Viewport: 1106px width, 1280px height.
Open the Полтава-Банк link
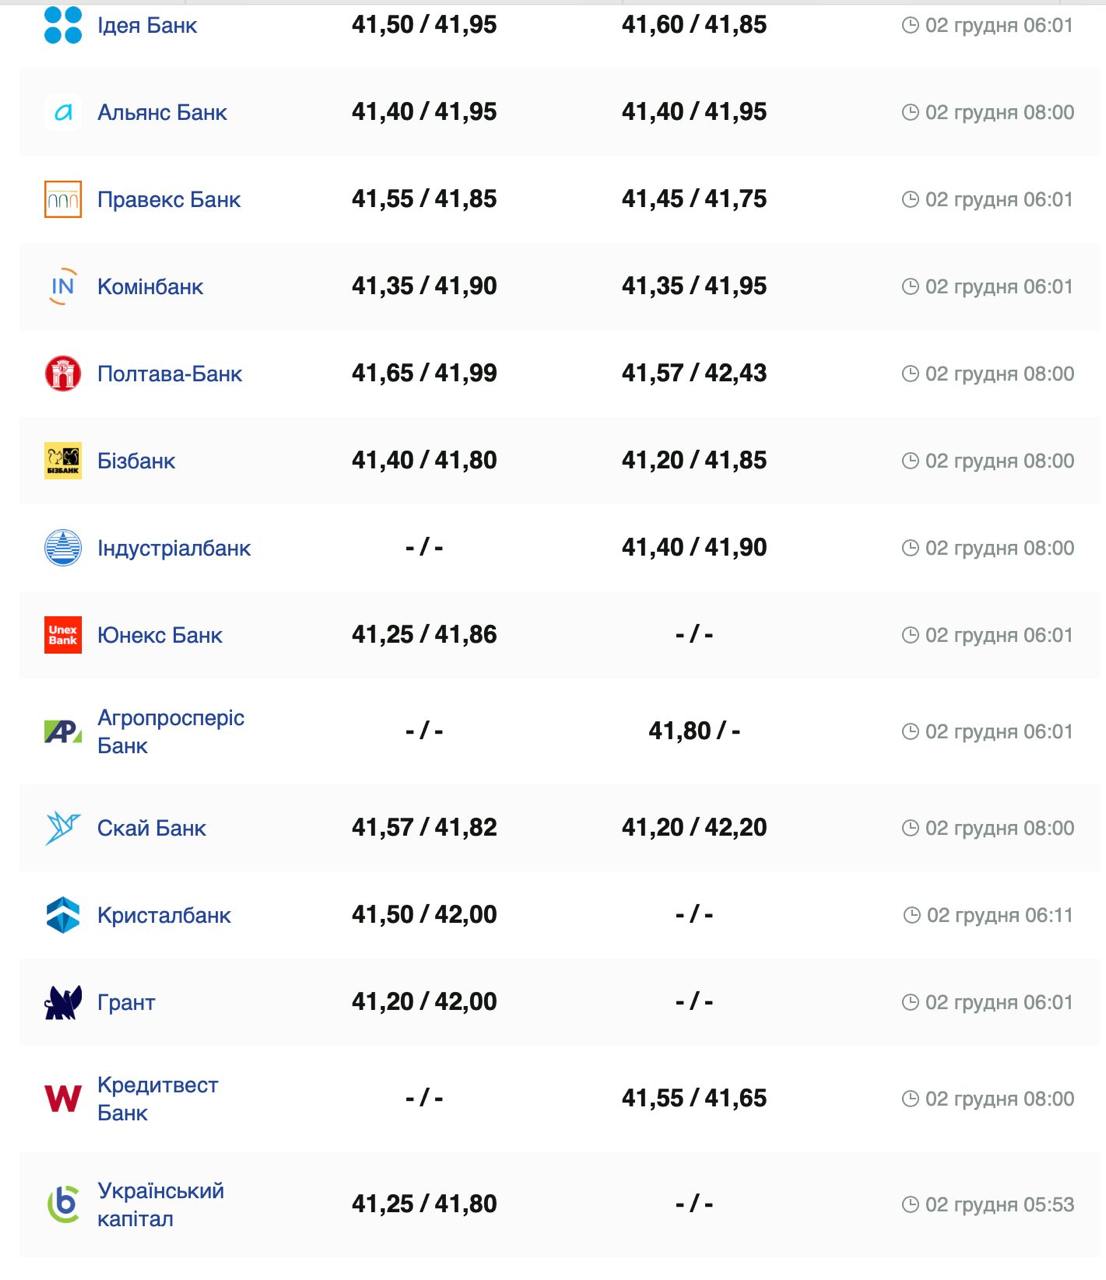pos(169,374)
